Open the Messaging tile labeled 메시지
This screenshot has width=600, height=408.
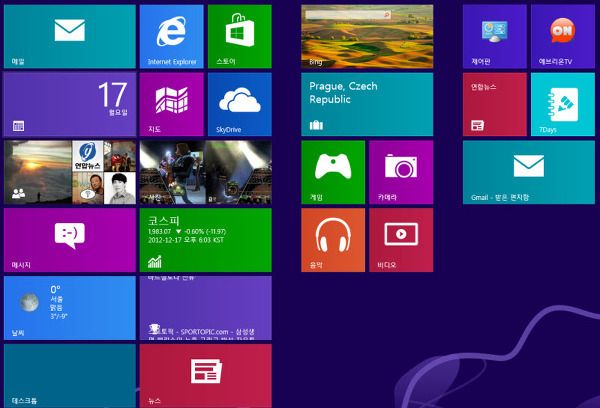coord(70,240)
